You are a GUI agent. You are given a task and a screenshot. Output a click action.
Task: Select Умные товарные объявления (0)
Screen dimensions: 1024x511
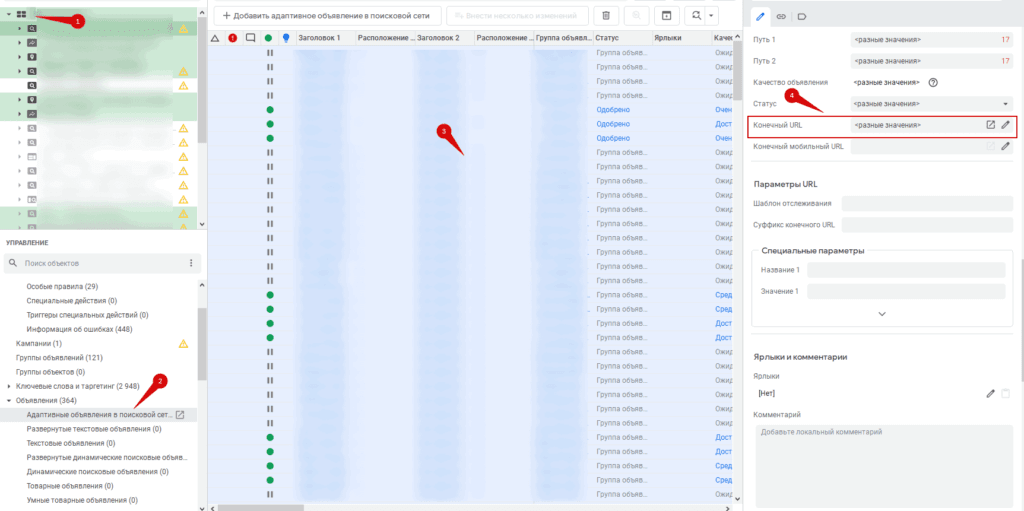tap(82, 501)
